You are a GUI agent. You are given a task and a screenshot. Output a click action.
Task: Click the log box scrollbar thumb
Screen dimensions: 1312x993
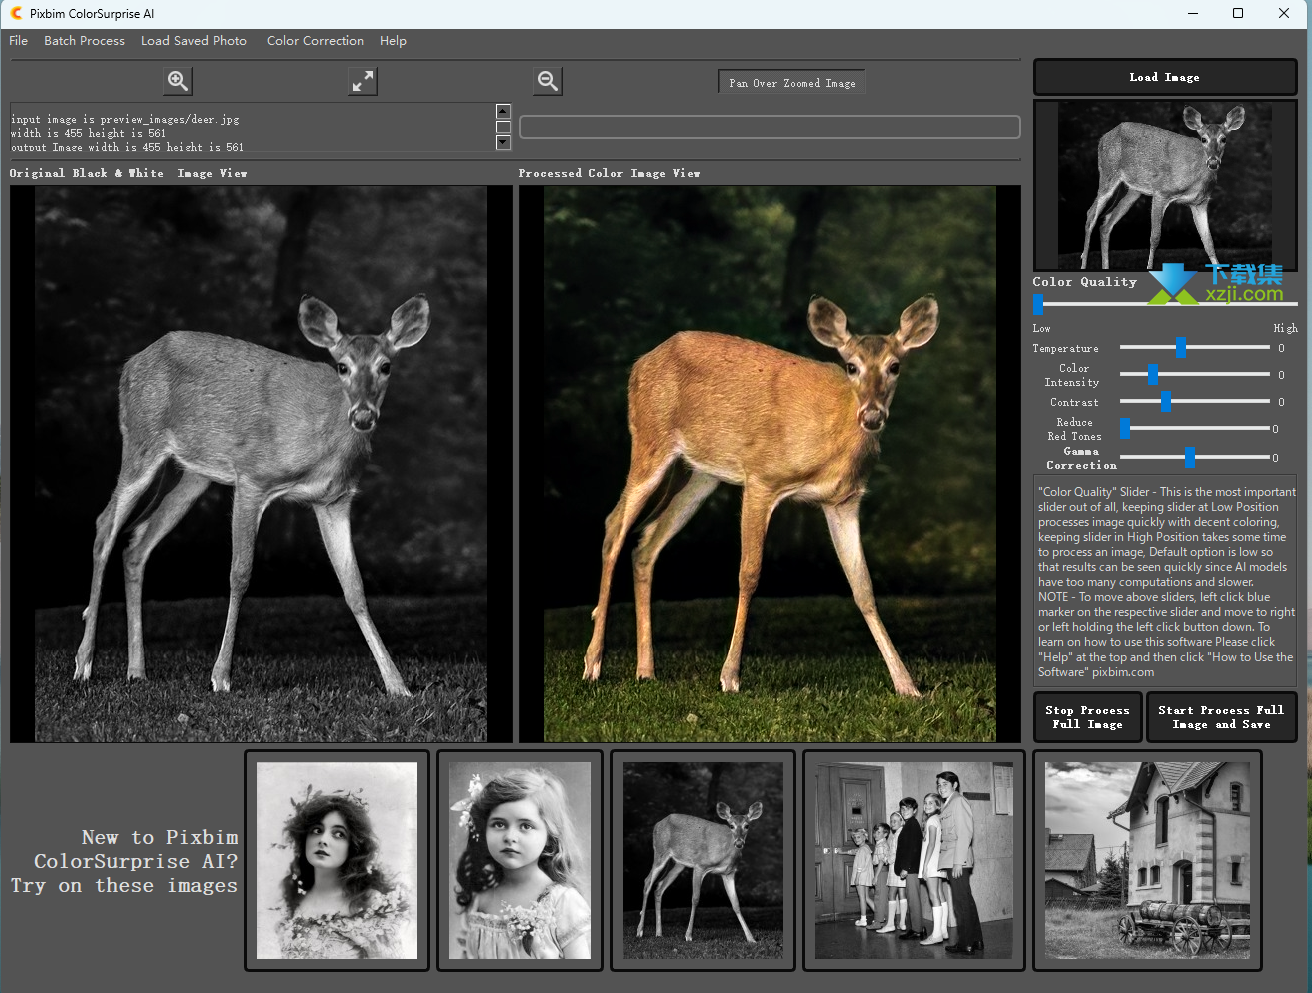(x=503, y=127)
